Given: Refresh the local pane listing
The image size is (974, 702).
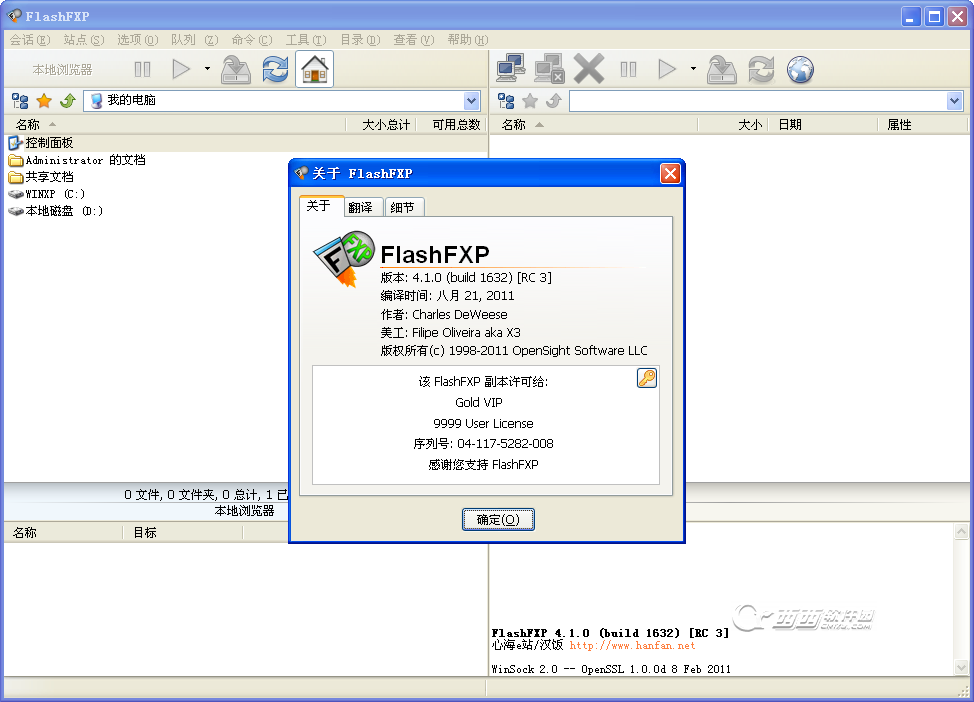Looking at the screenshot, I should point(275,69).
